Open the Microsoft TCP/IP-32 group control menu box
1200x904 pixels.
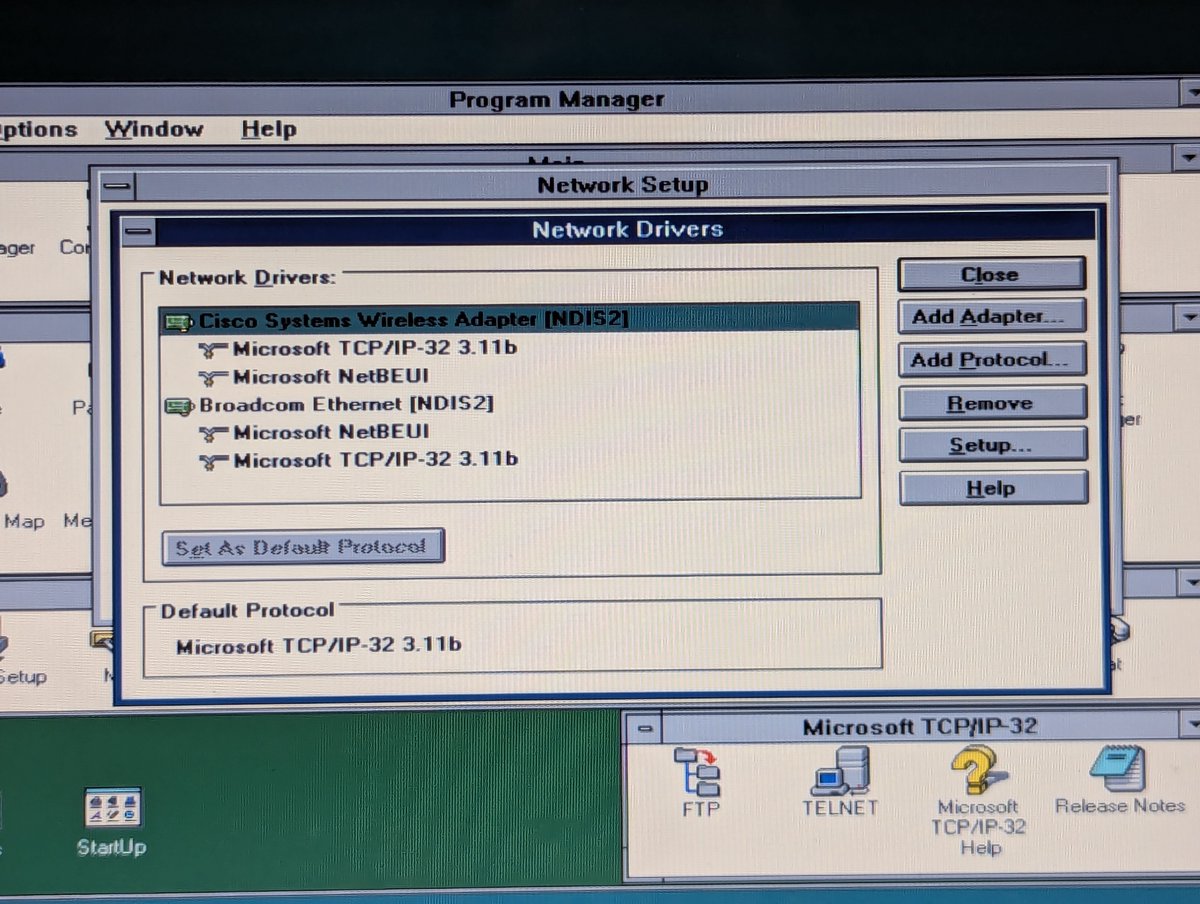pos(645,728)
